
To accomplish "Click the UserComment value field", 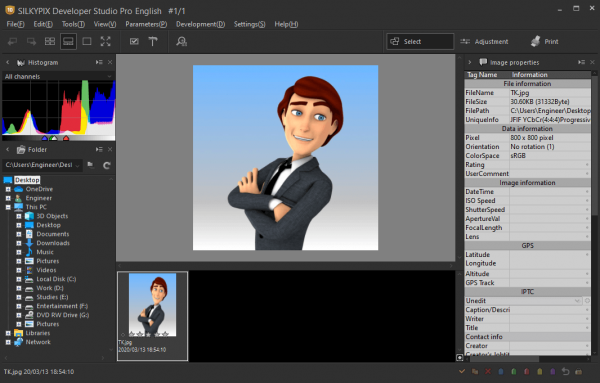I will click(550, 174).
